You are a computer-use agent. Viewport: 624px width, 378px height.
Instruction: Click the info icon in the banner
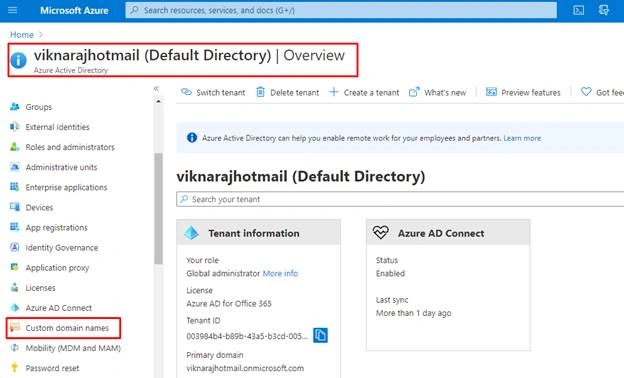coord(192,138)
